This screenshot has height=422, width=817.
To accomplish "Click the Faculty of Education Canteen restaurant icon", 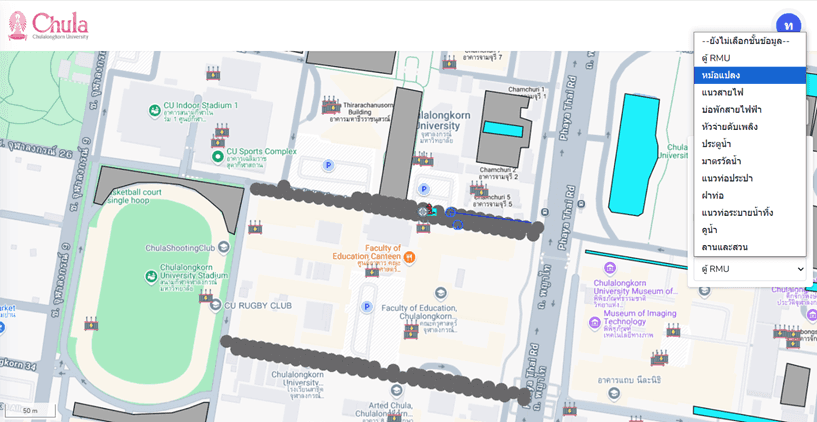I will pos(410,257).
